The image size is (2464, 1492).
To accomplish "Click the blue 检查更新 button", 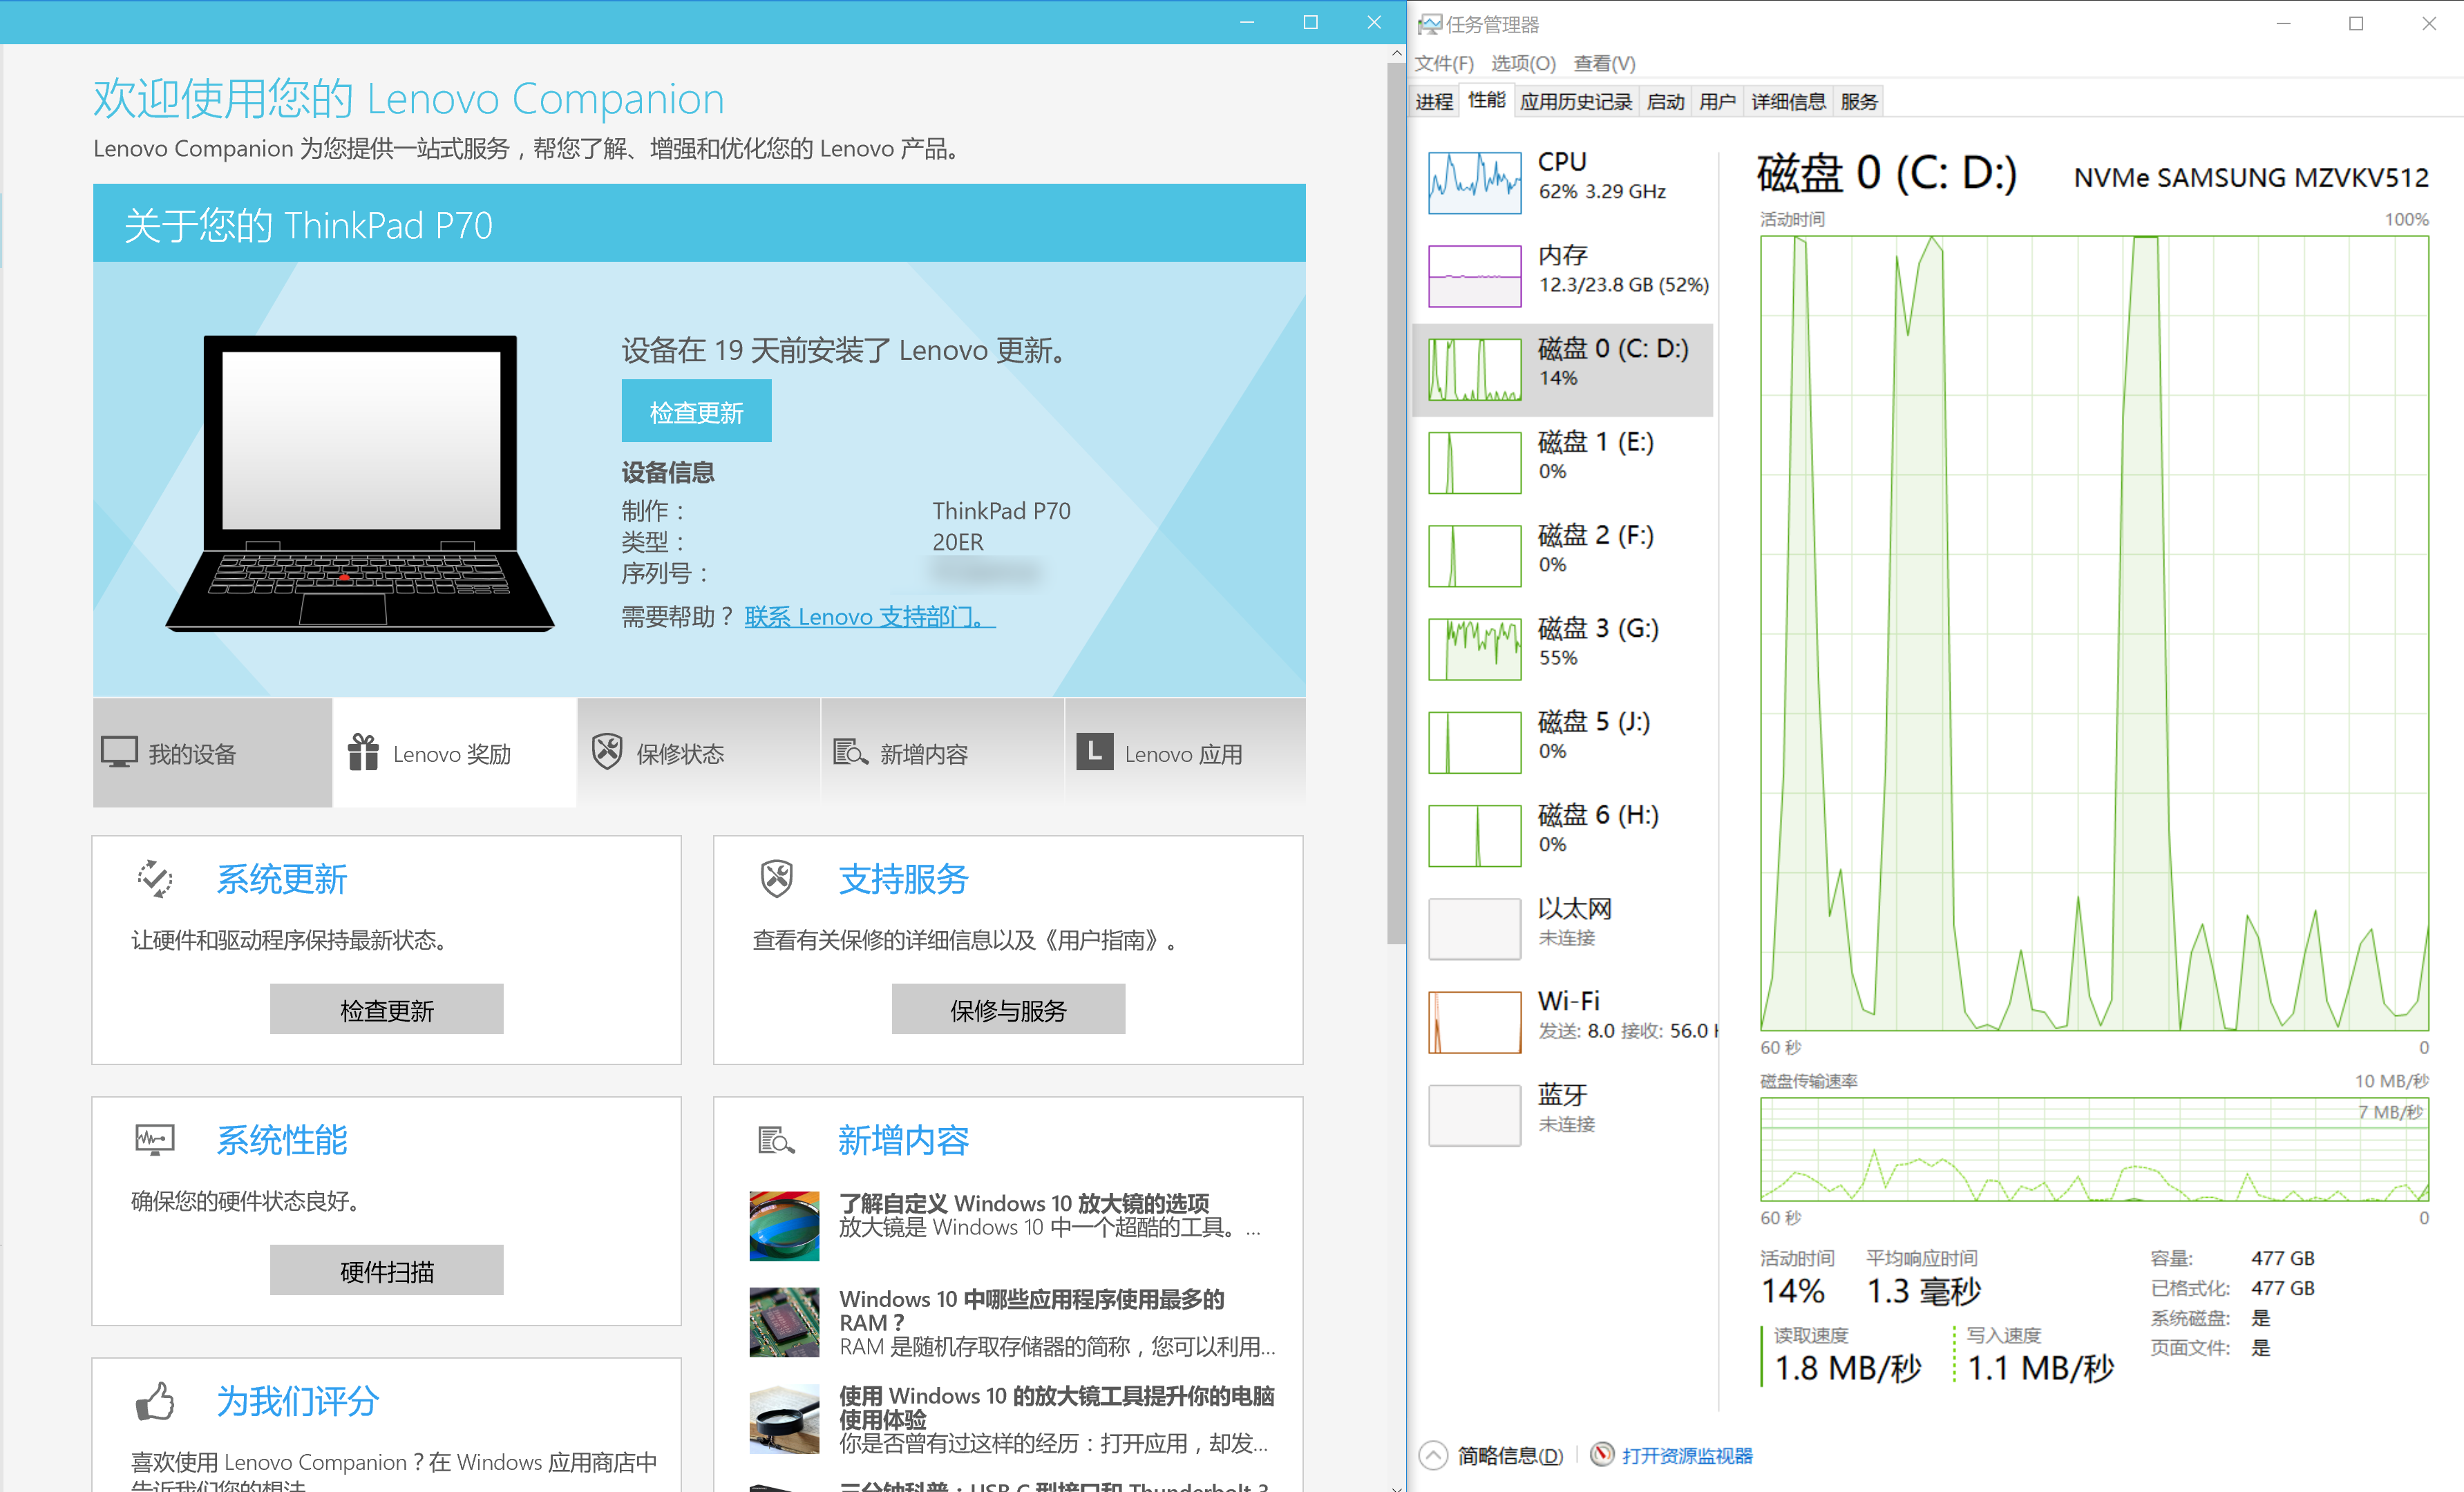I will coord(696,412).
